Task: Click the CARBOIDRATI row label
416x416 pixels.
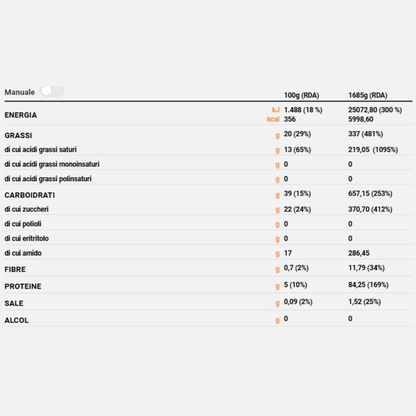Action: 30,195
